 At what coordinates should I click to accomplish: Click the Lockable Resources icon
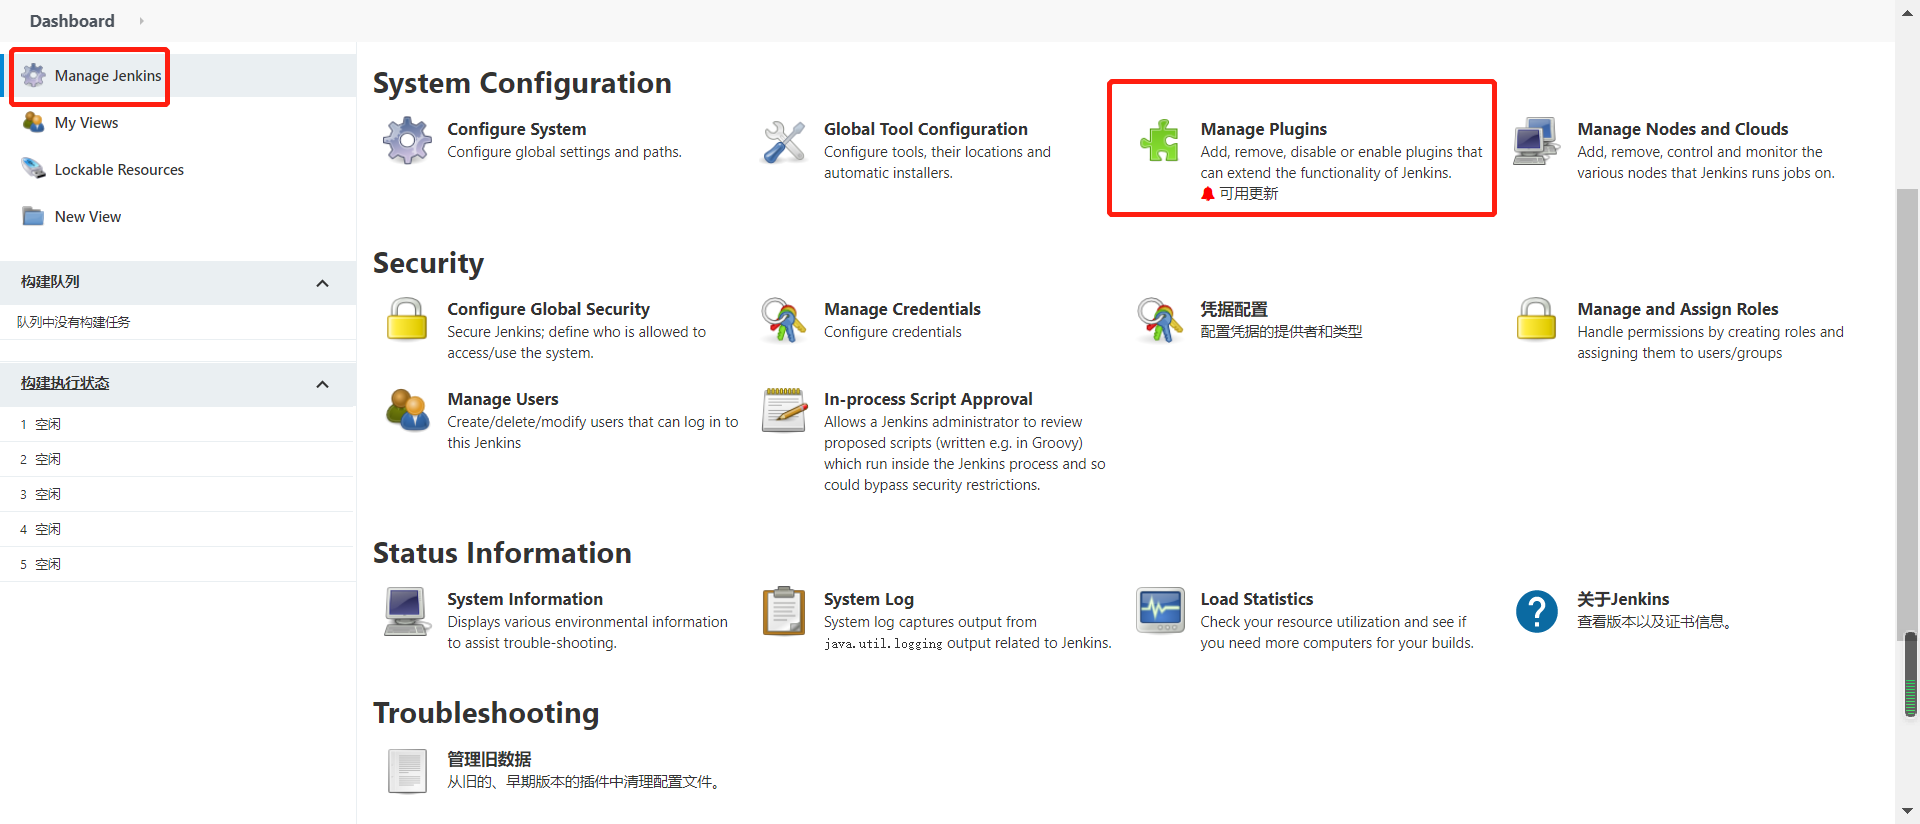(x=34, y=169)
